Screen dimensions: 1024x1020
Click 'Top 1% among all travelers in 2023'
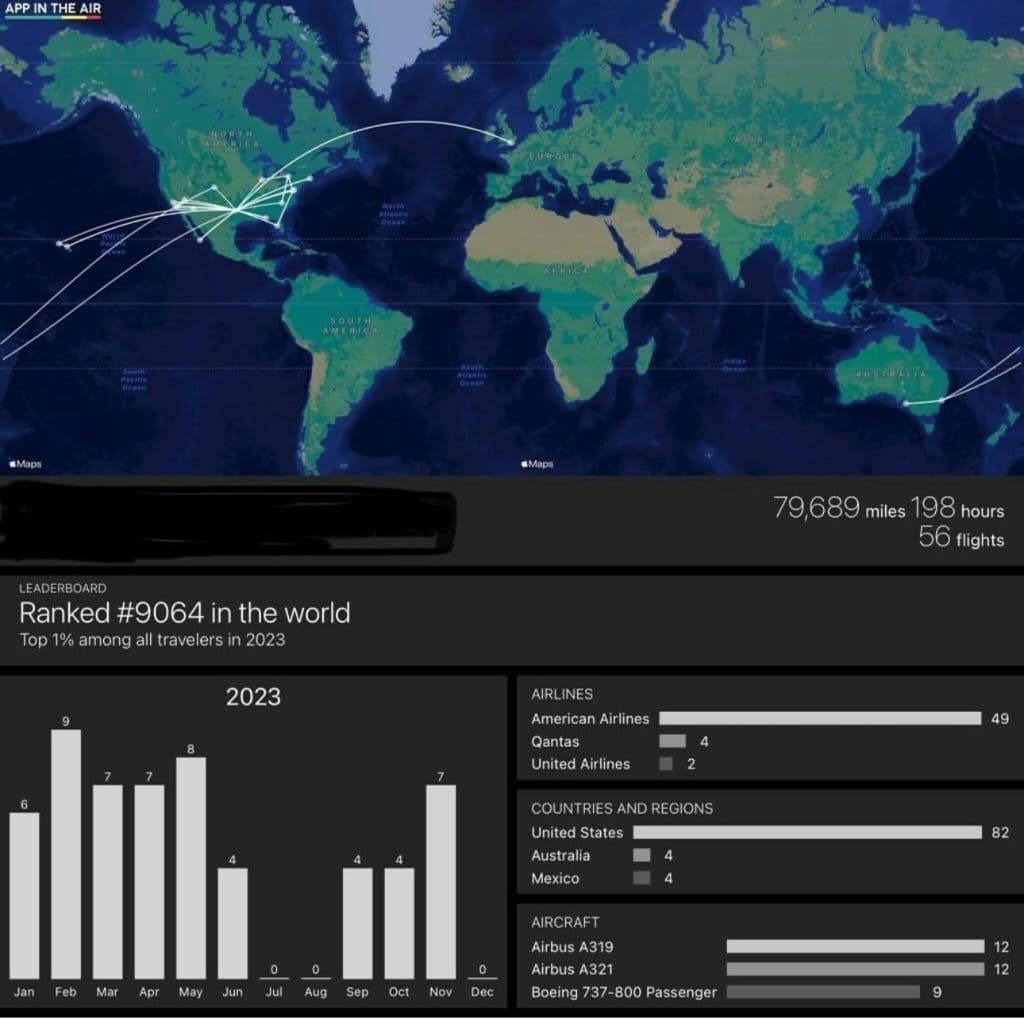pos(152,640)
